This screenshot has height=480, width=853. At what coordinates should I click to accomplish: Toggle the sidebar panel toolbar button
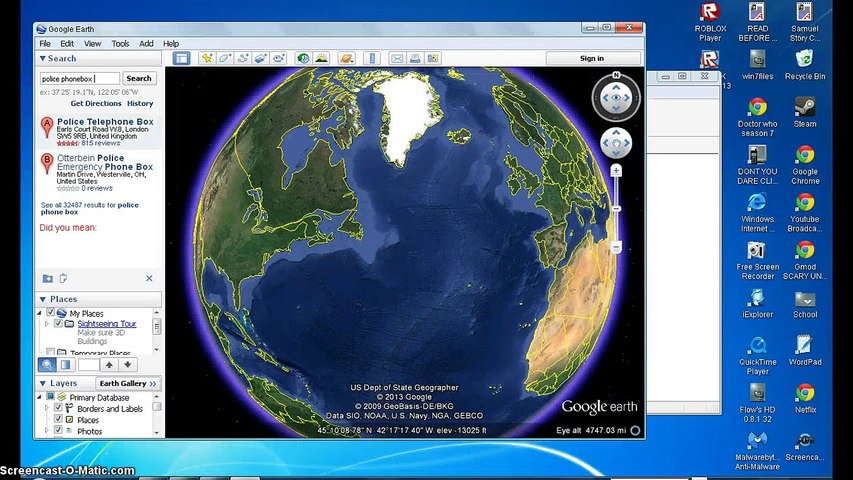(x=181, y=58)
